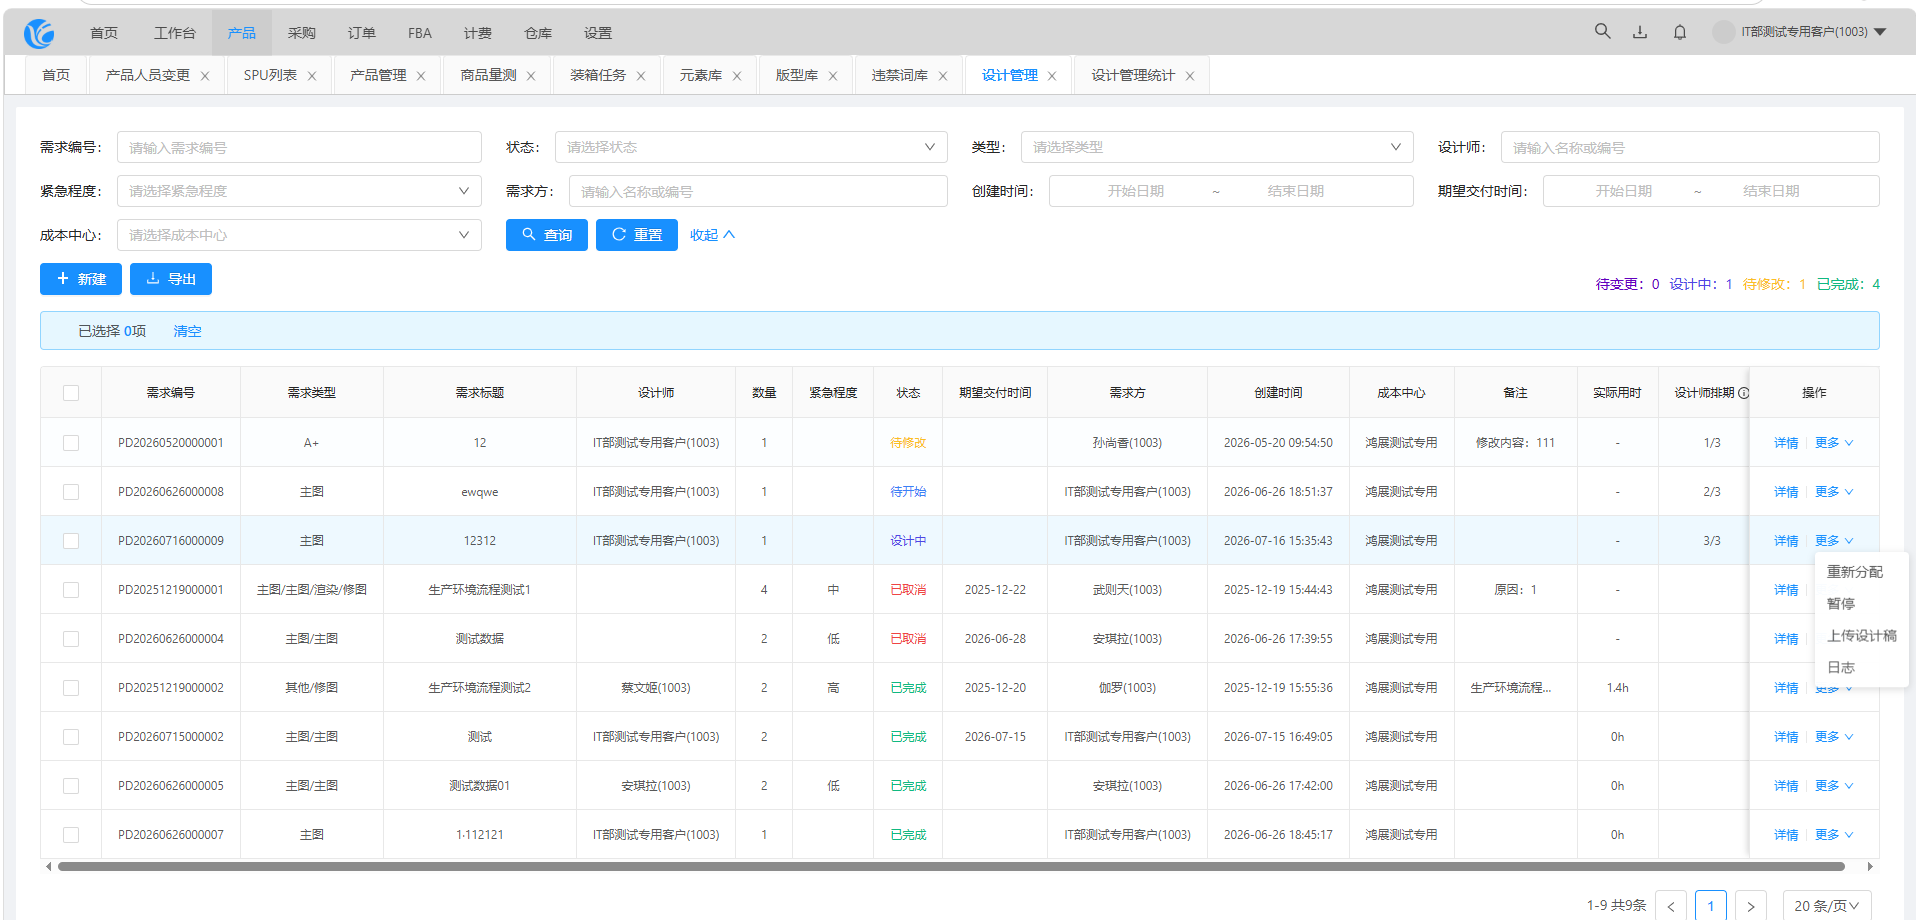Open the 20 条/页 page size selector
The width and height of the screenshot is (1916, 920).
(x=1827, y=905)
